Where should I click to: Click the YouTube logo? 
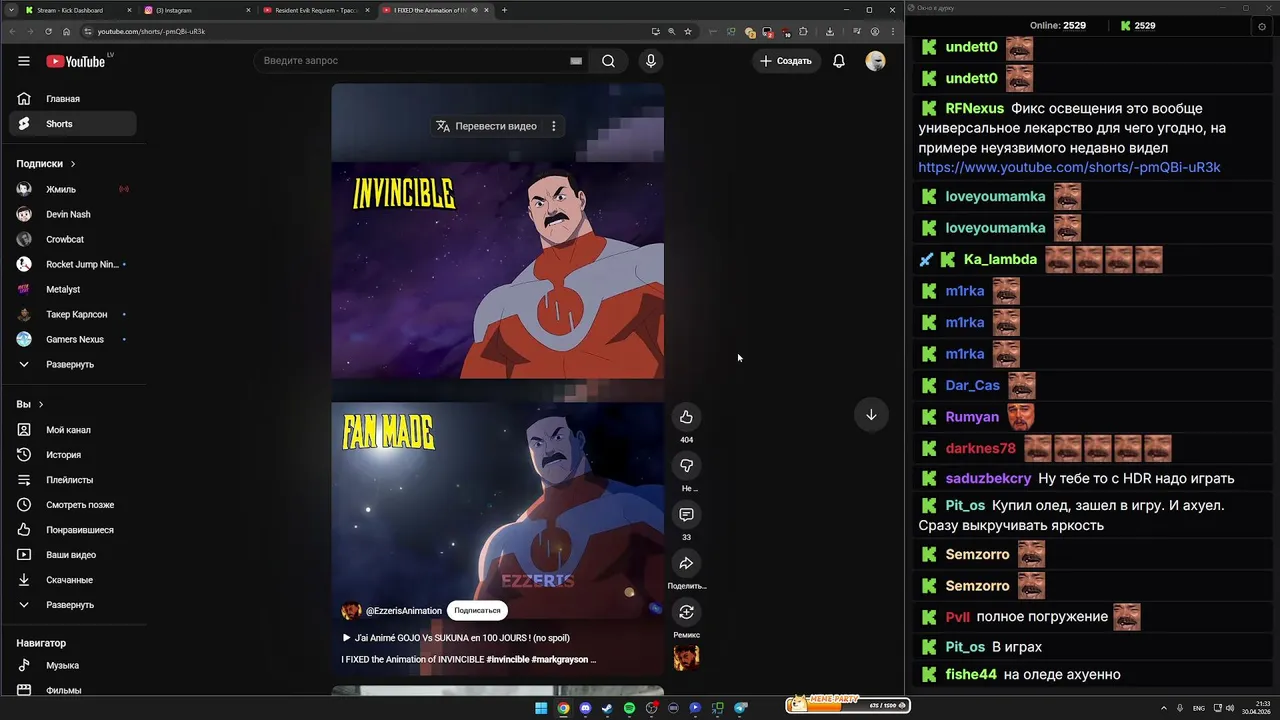click(x=75, y=61)
